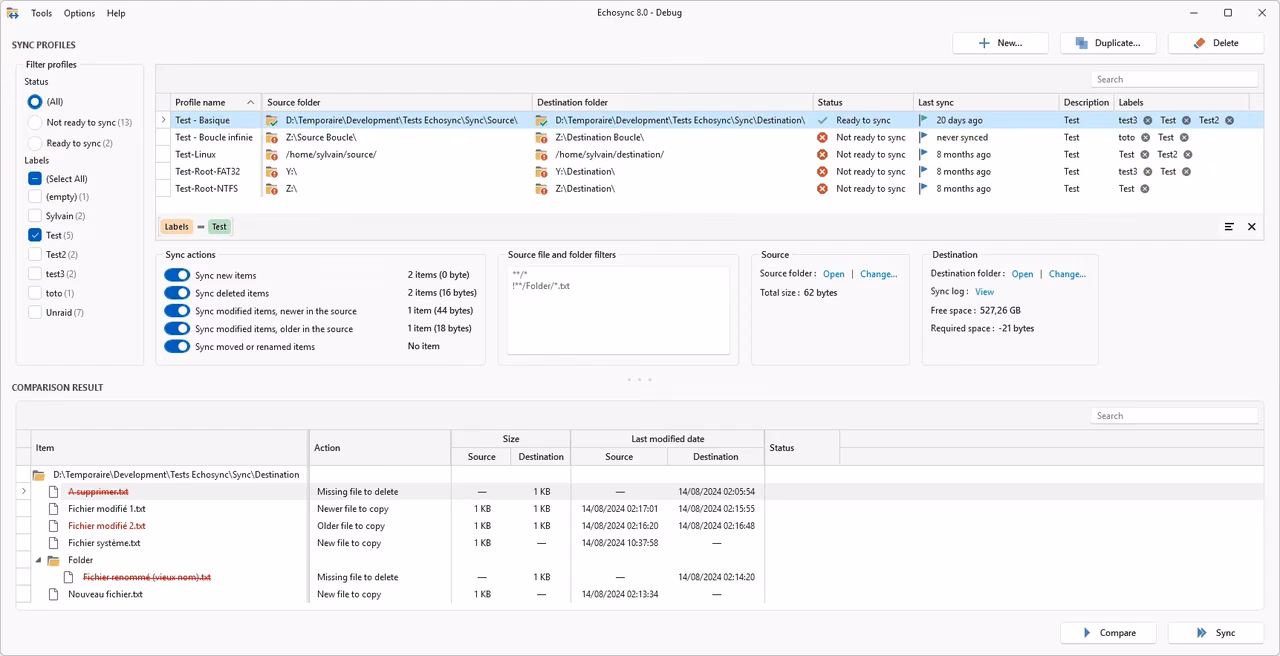Click the destination folder icon for Y:\Destination\
Screen dimensions: 1280x656
click(x=542, y=171)
